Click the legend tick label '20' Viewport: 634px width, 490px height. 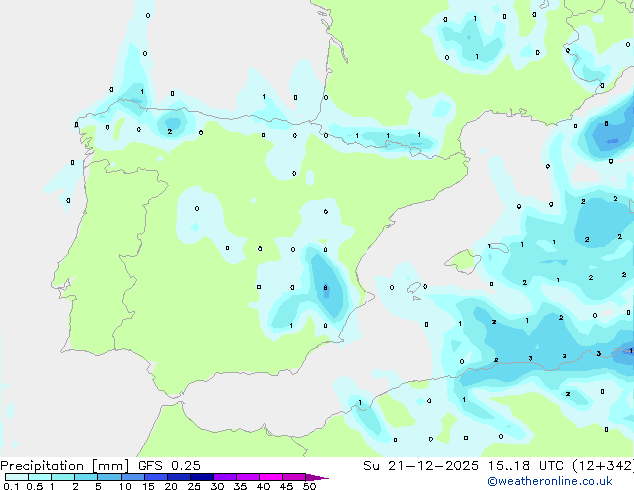coord(171,486)
